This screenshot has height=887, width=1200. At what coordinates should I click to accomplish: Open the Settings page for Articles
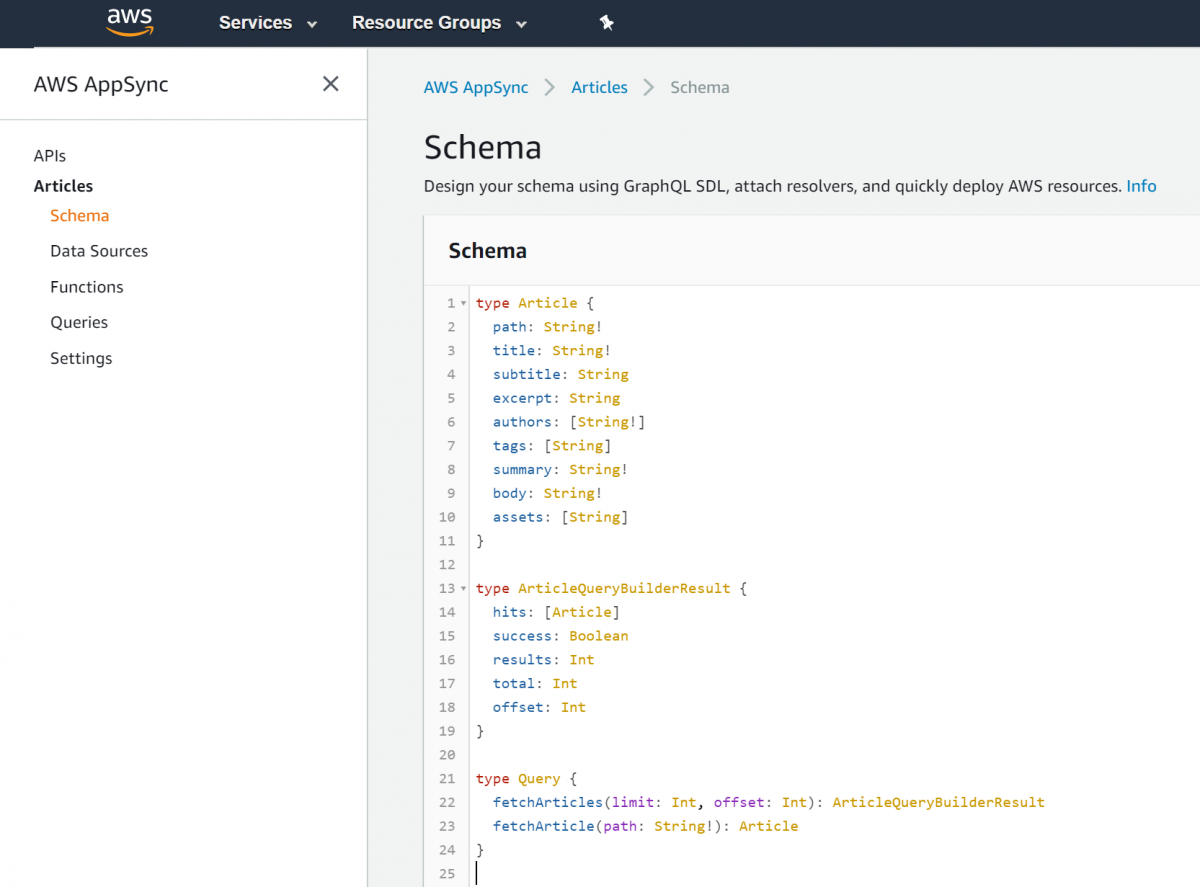point(81,358)
